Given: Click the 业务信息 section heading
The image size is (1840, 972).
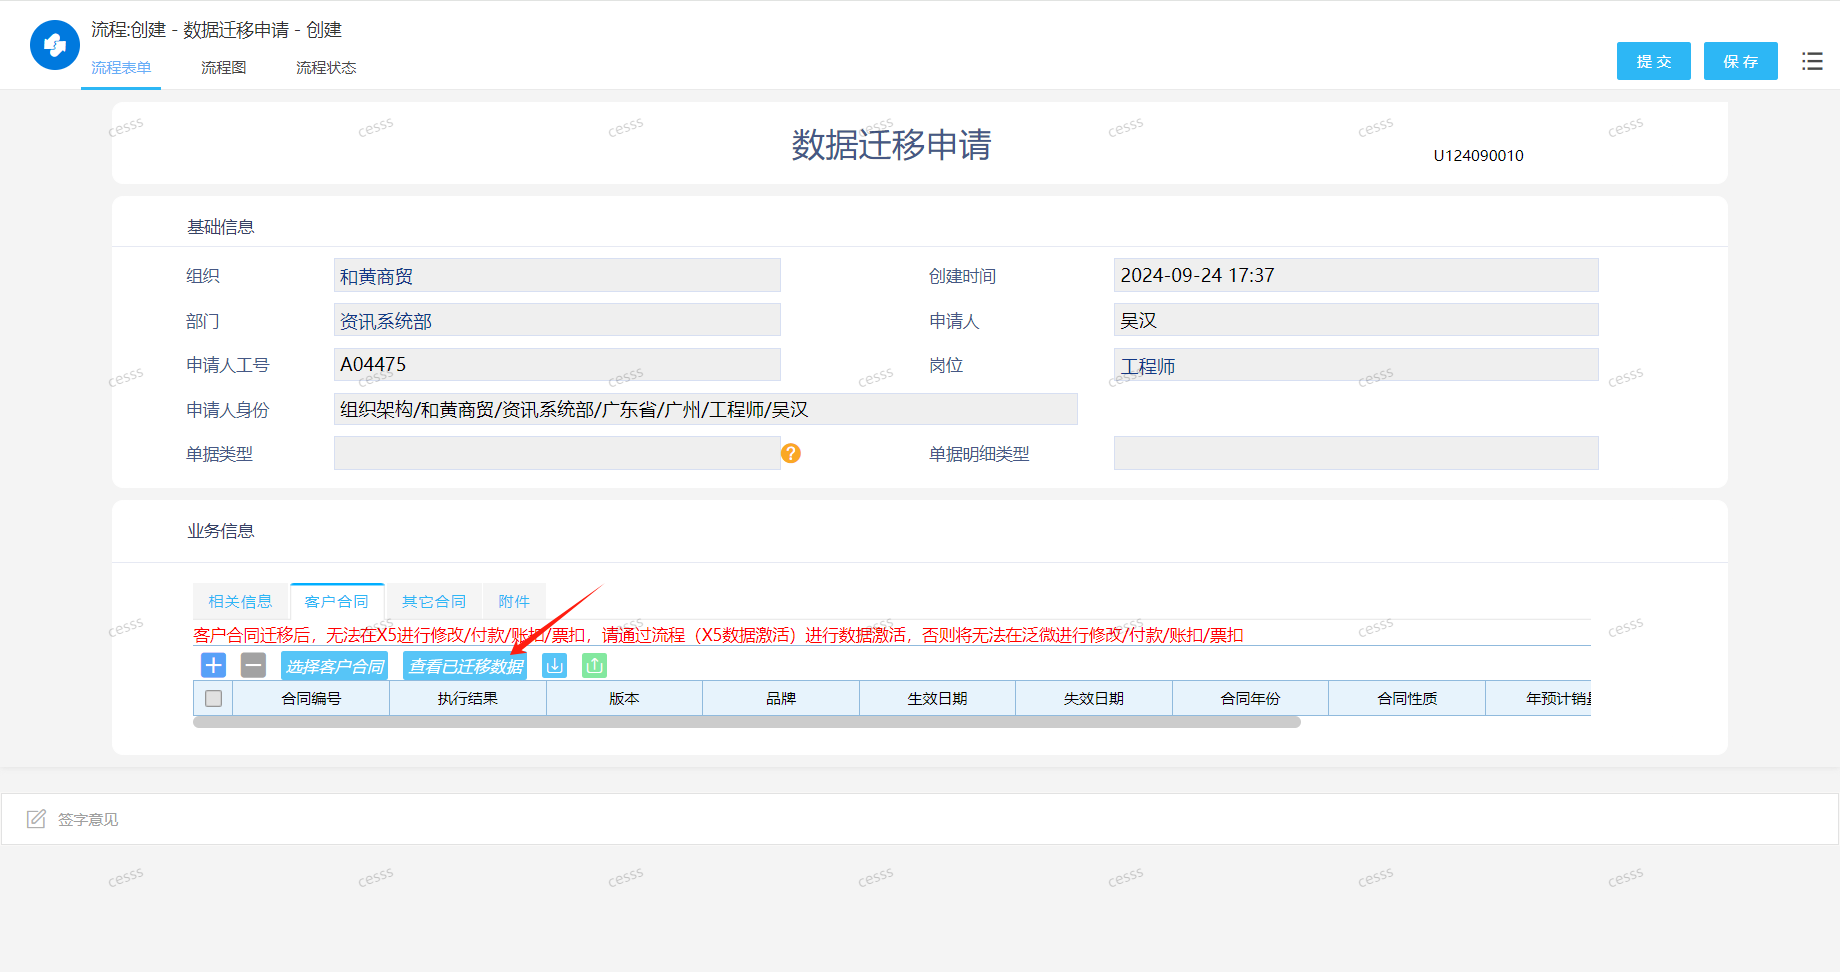Looking at the screenshot, I should tap(221, 531).
